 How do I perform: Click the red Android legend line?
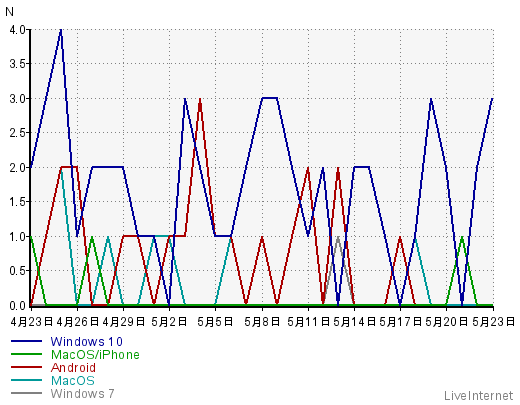[x=26, y=367]
